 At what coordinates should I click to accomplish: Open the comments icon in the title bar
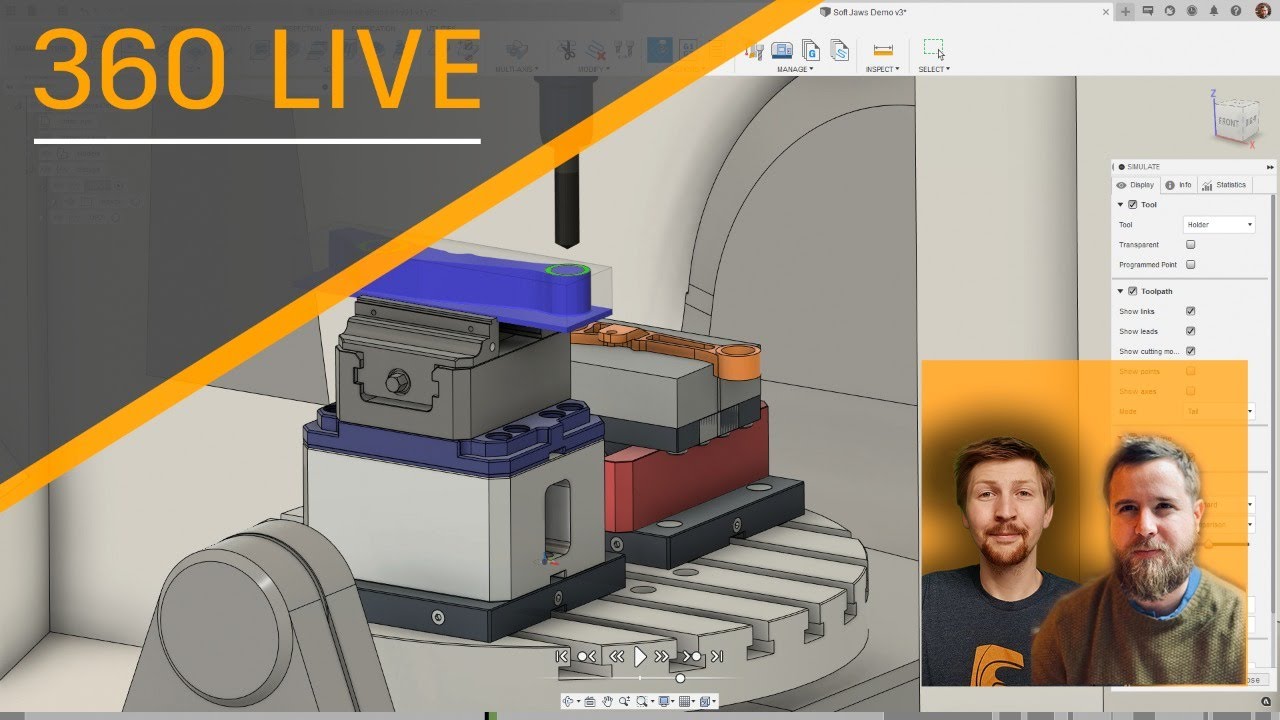click(1147, 11)
